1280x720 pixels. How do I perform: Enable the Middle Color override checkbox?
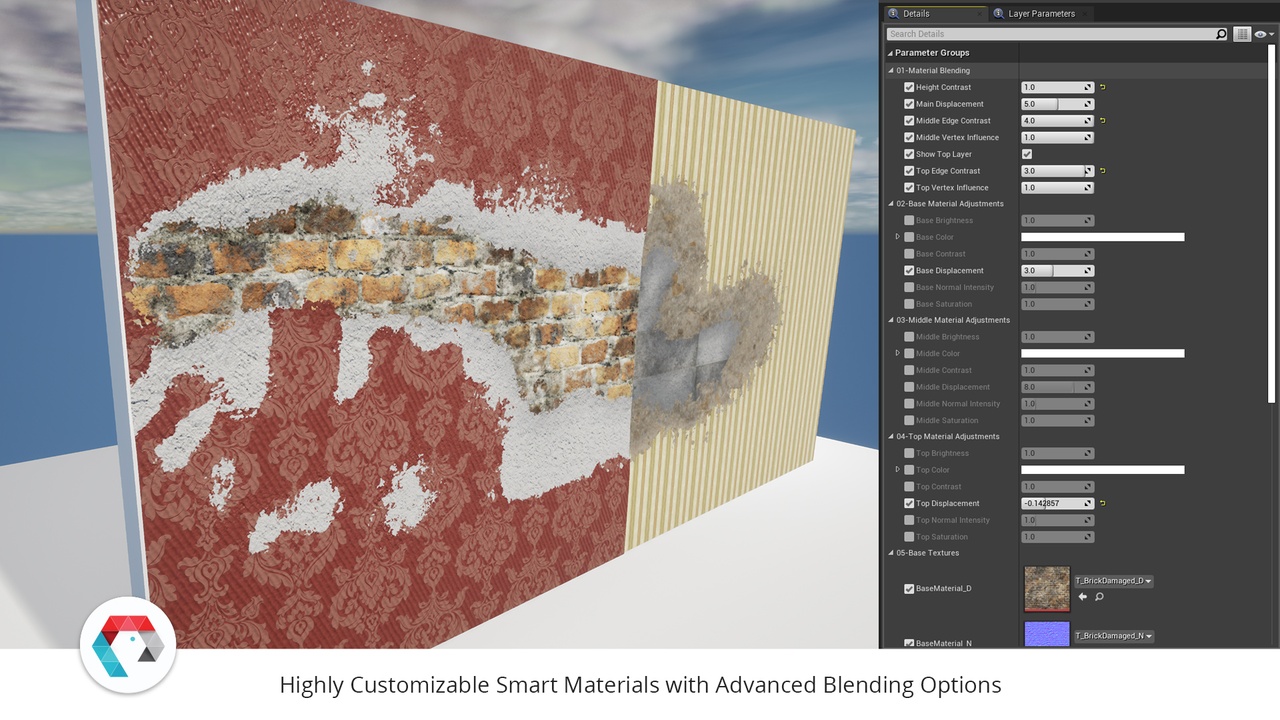click(x=909, y=353)
